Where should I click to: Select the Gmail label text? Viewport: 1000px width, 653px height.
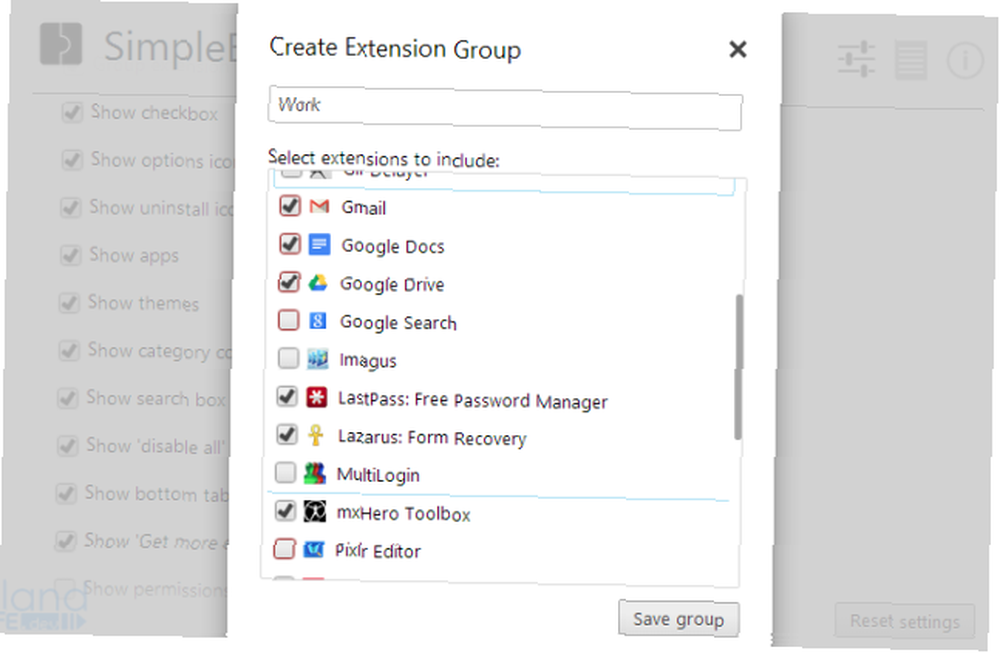point(364,208)
